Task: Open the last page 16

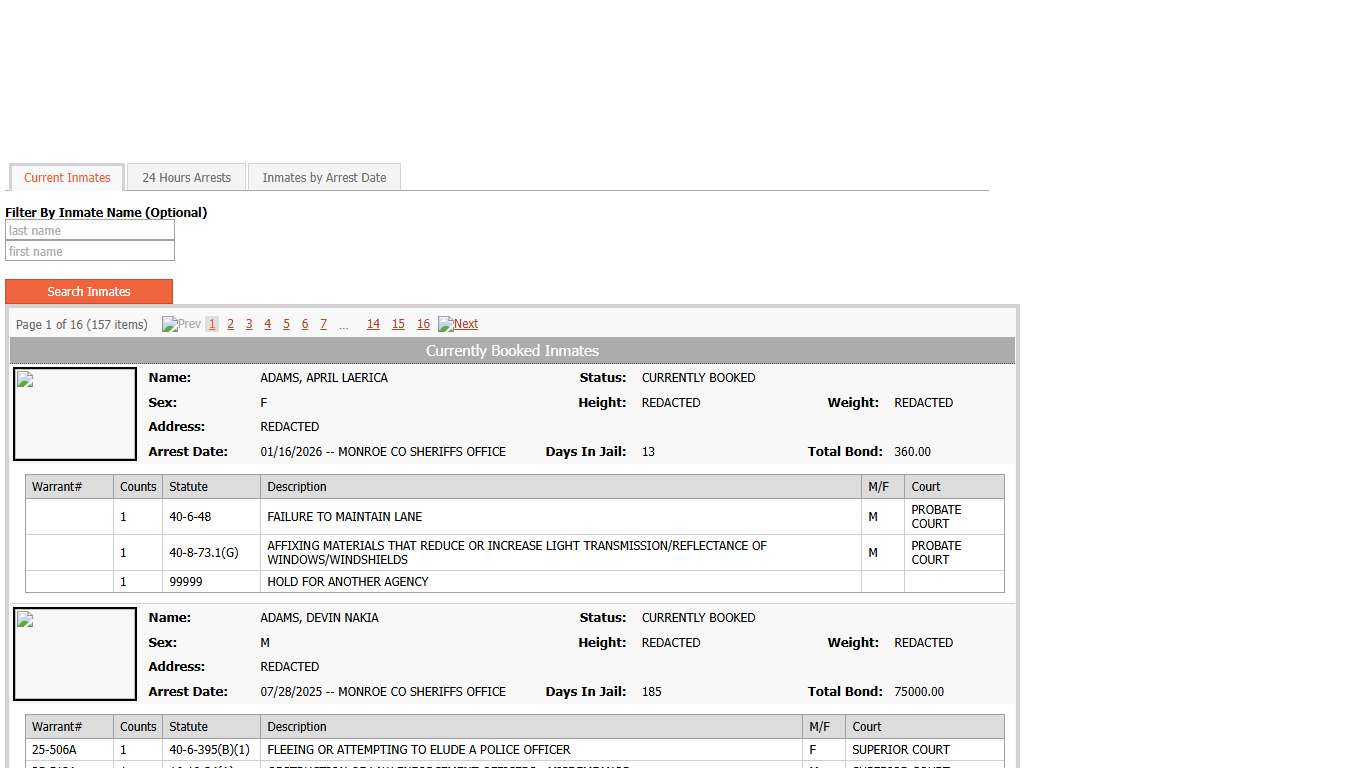Action: click(423, 324)
